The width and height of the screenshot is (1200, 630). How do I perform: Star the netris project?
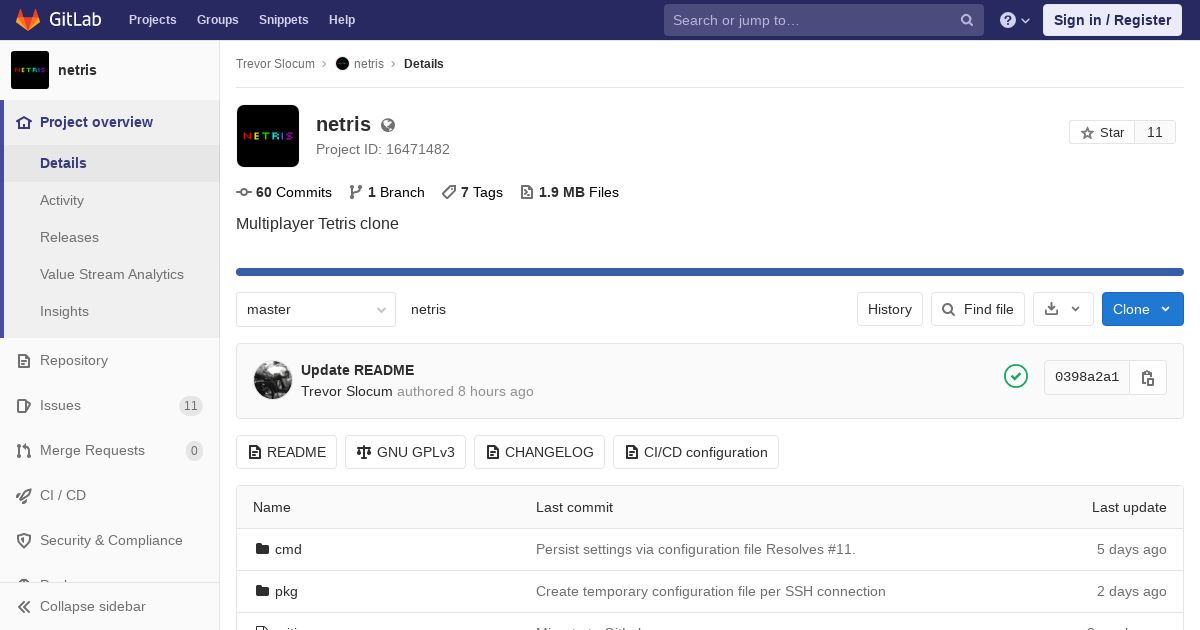click(x=1102, y=132)
